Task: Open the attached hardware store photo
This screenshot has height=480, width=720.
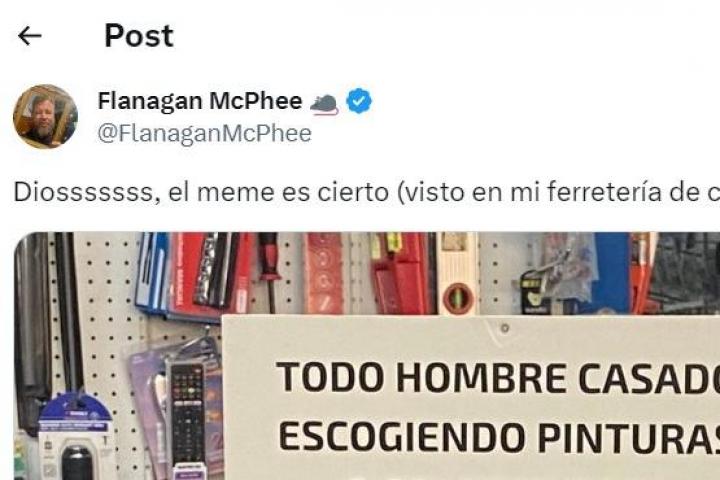Action: coord(367,356)
